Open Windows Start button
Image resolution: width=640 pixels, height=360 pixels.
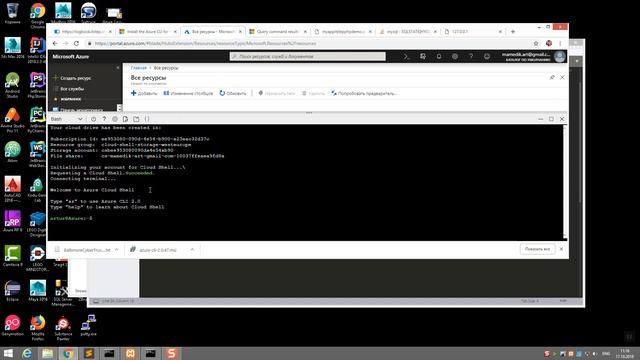click(x=8, y=353)
